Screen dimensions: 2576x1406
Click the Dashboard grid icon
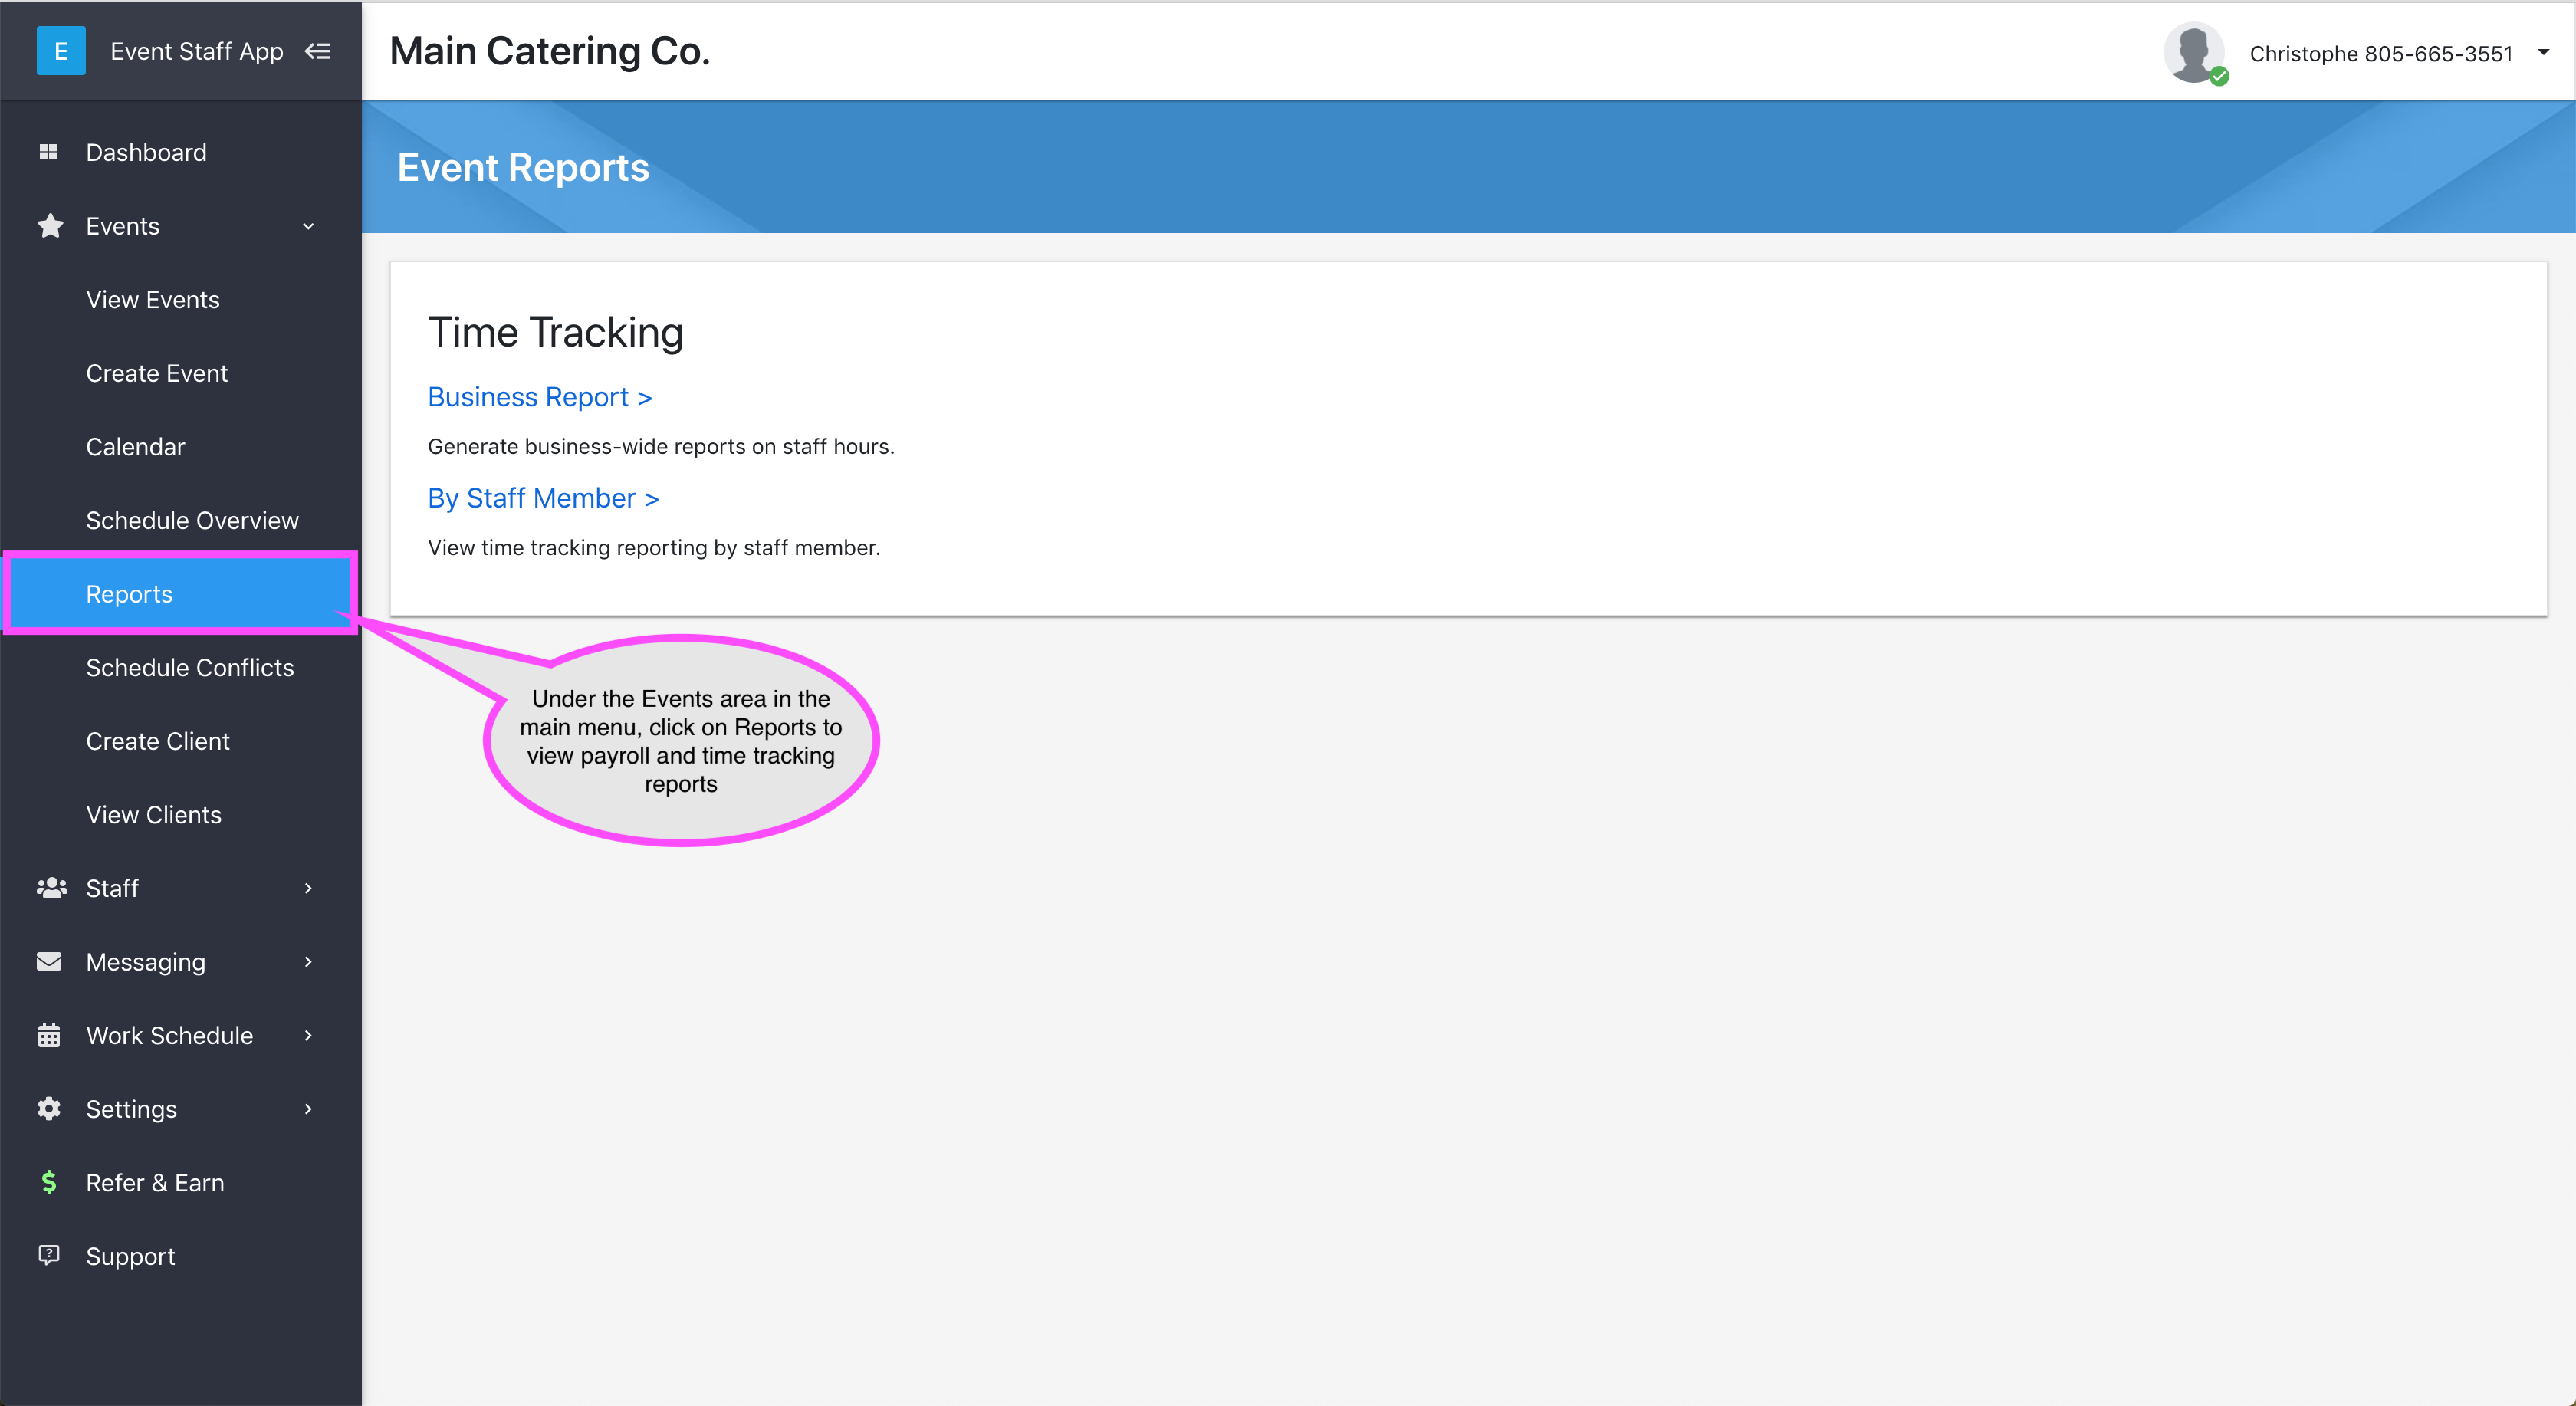48,152
